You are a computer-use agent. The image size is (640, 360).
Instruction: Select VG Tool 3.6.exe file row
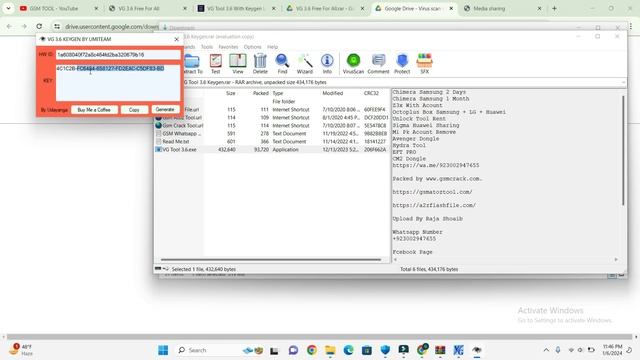coord(272,150)
